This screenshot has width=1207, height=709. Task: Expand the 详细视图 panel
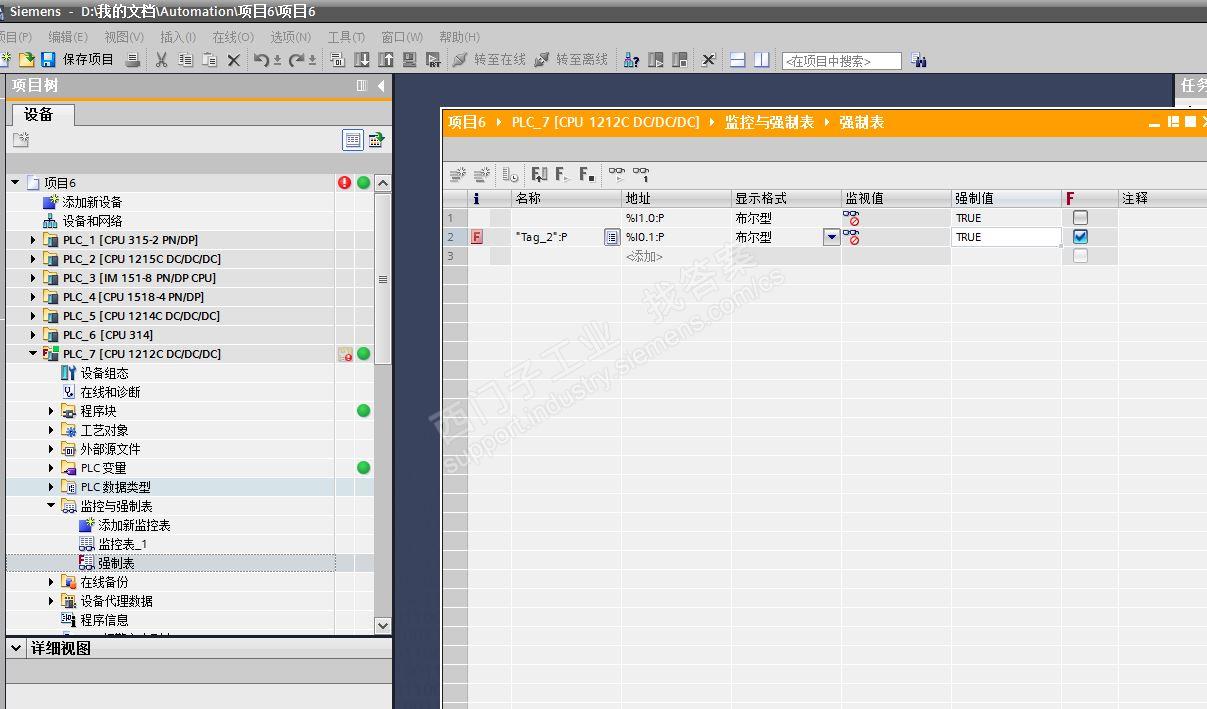pyautogui.click(x=16, y=648)
